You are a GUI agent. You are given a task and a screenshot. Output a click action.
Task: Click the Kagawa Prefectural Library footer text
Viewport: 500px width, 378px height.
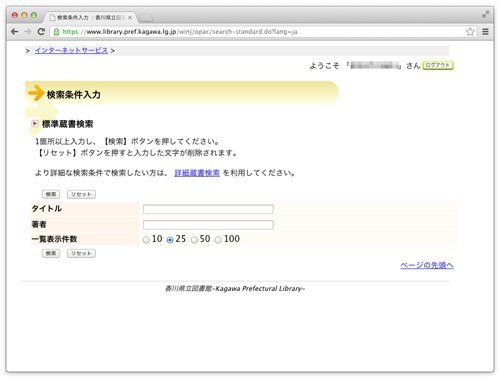(235, 289)
